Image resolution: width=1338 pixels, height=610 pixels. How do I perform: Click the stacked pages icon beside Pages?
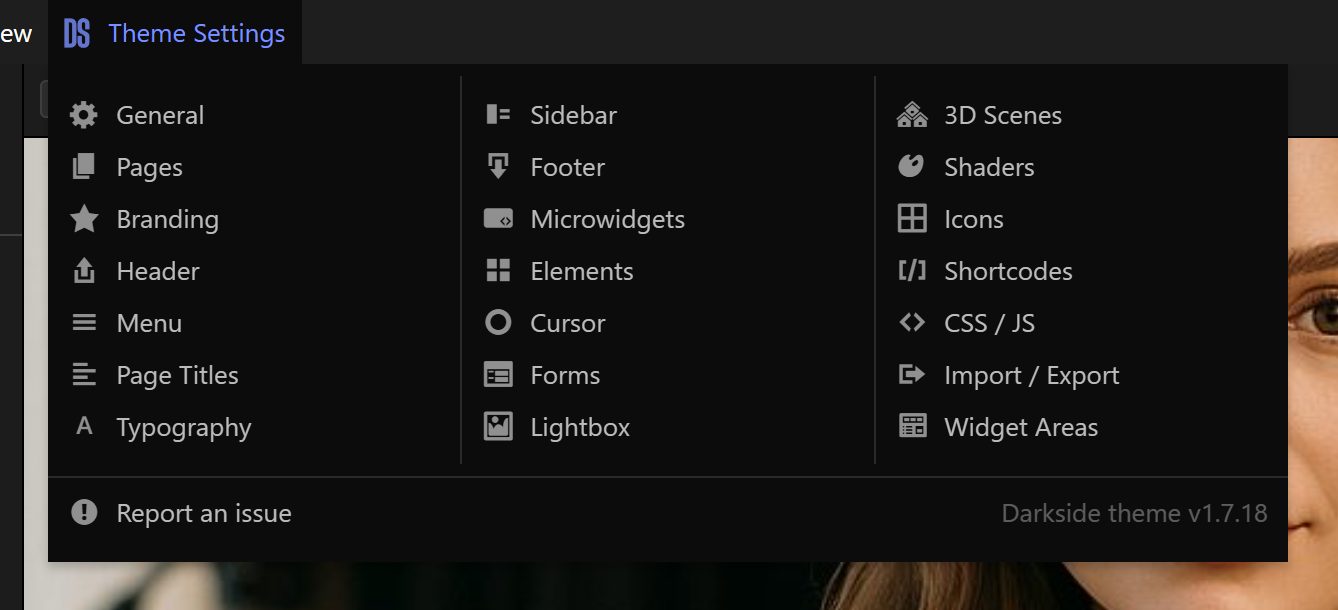click(x=84, y=167)
